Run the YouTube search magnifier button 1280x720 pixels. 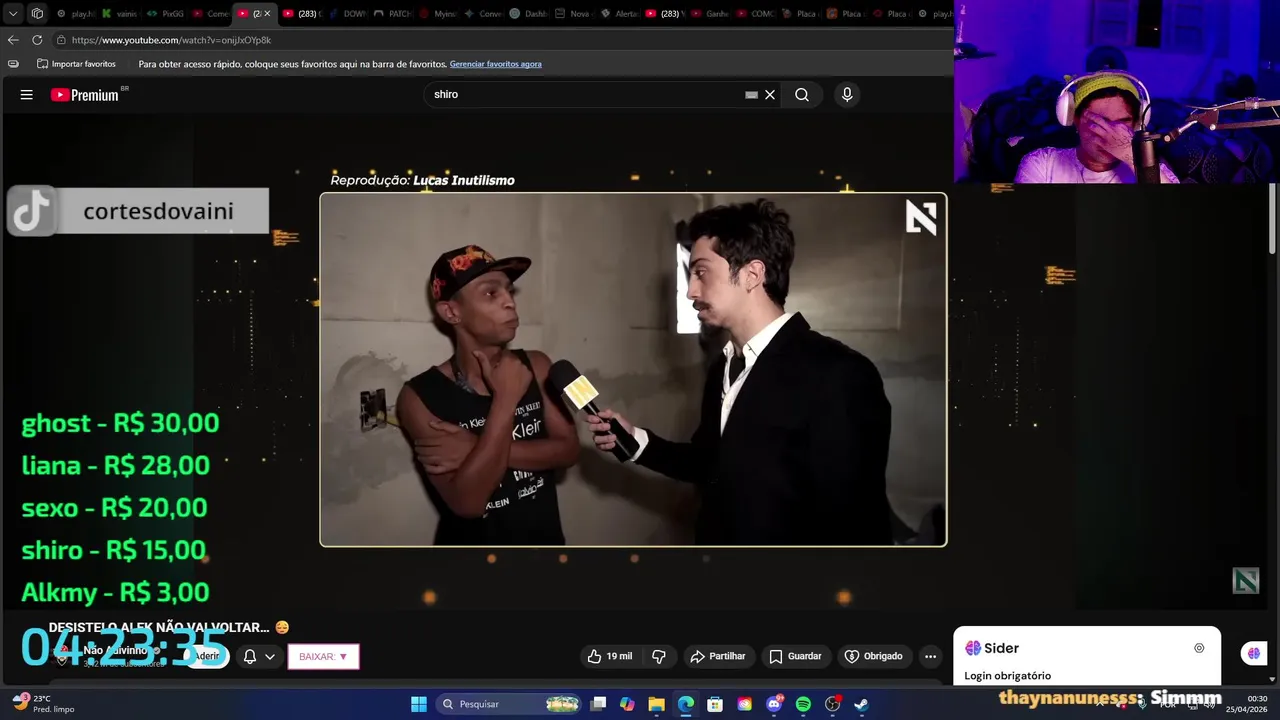tap(802, 95)
